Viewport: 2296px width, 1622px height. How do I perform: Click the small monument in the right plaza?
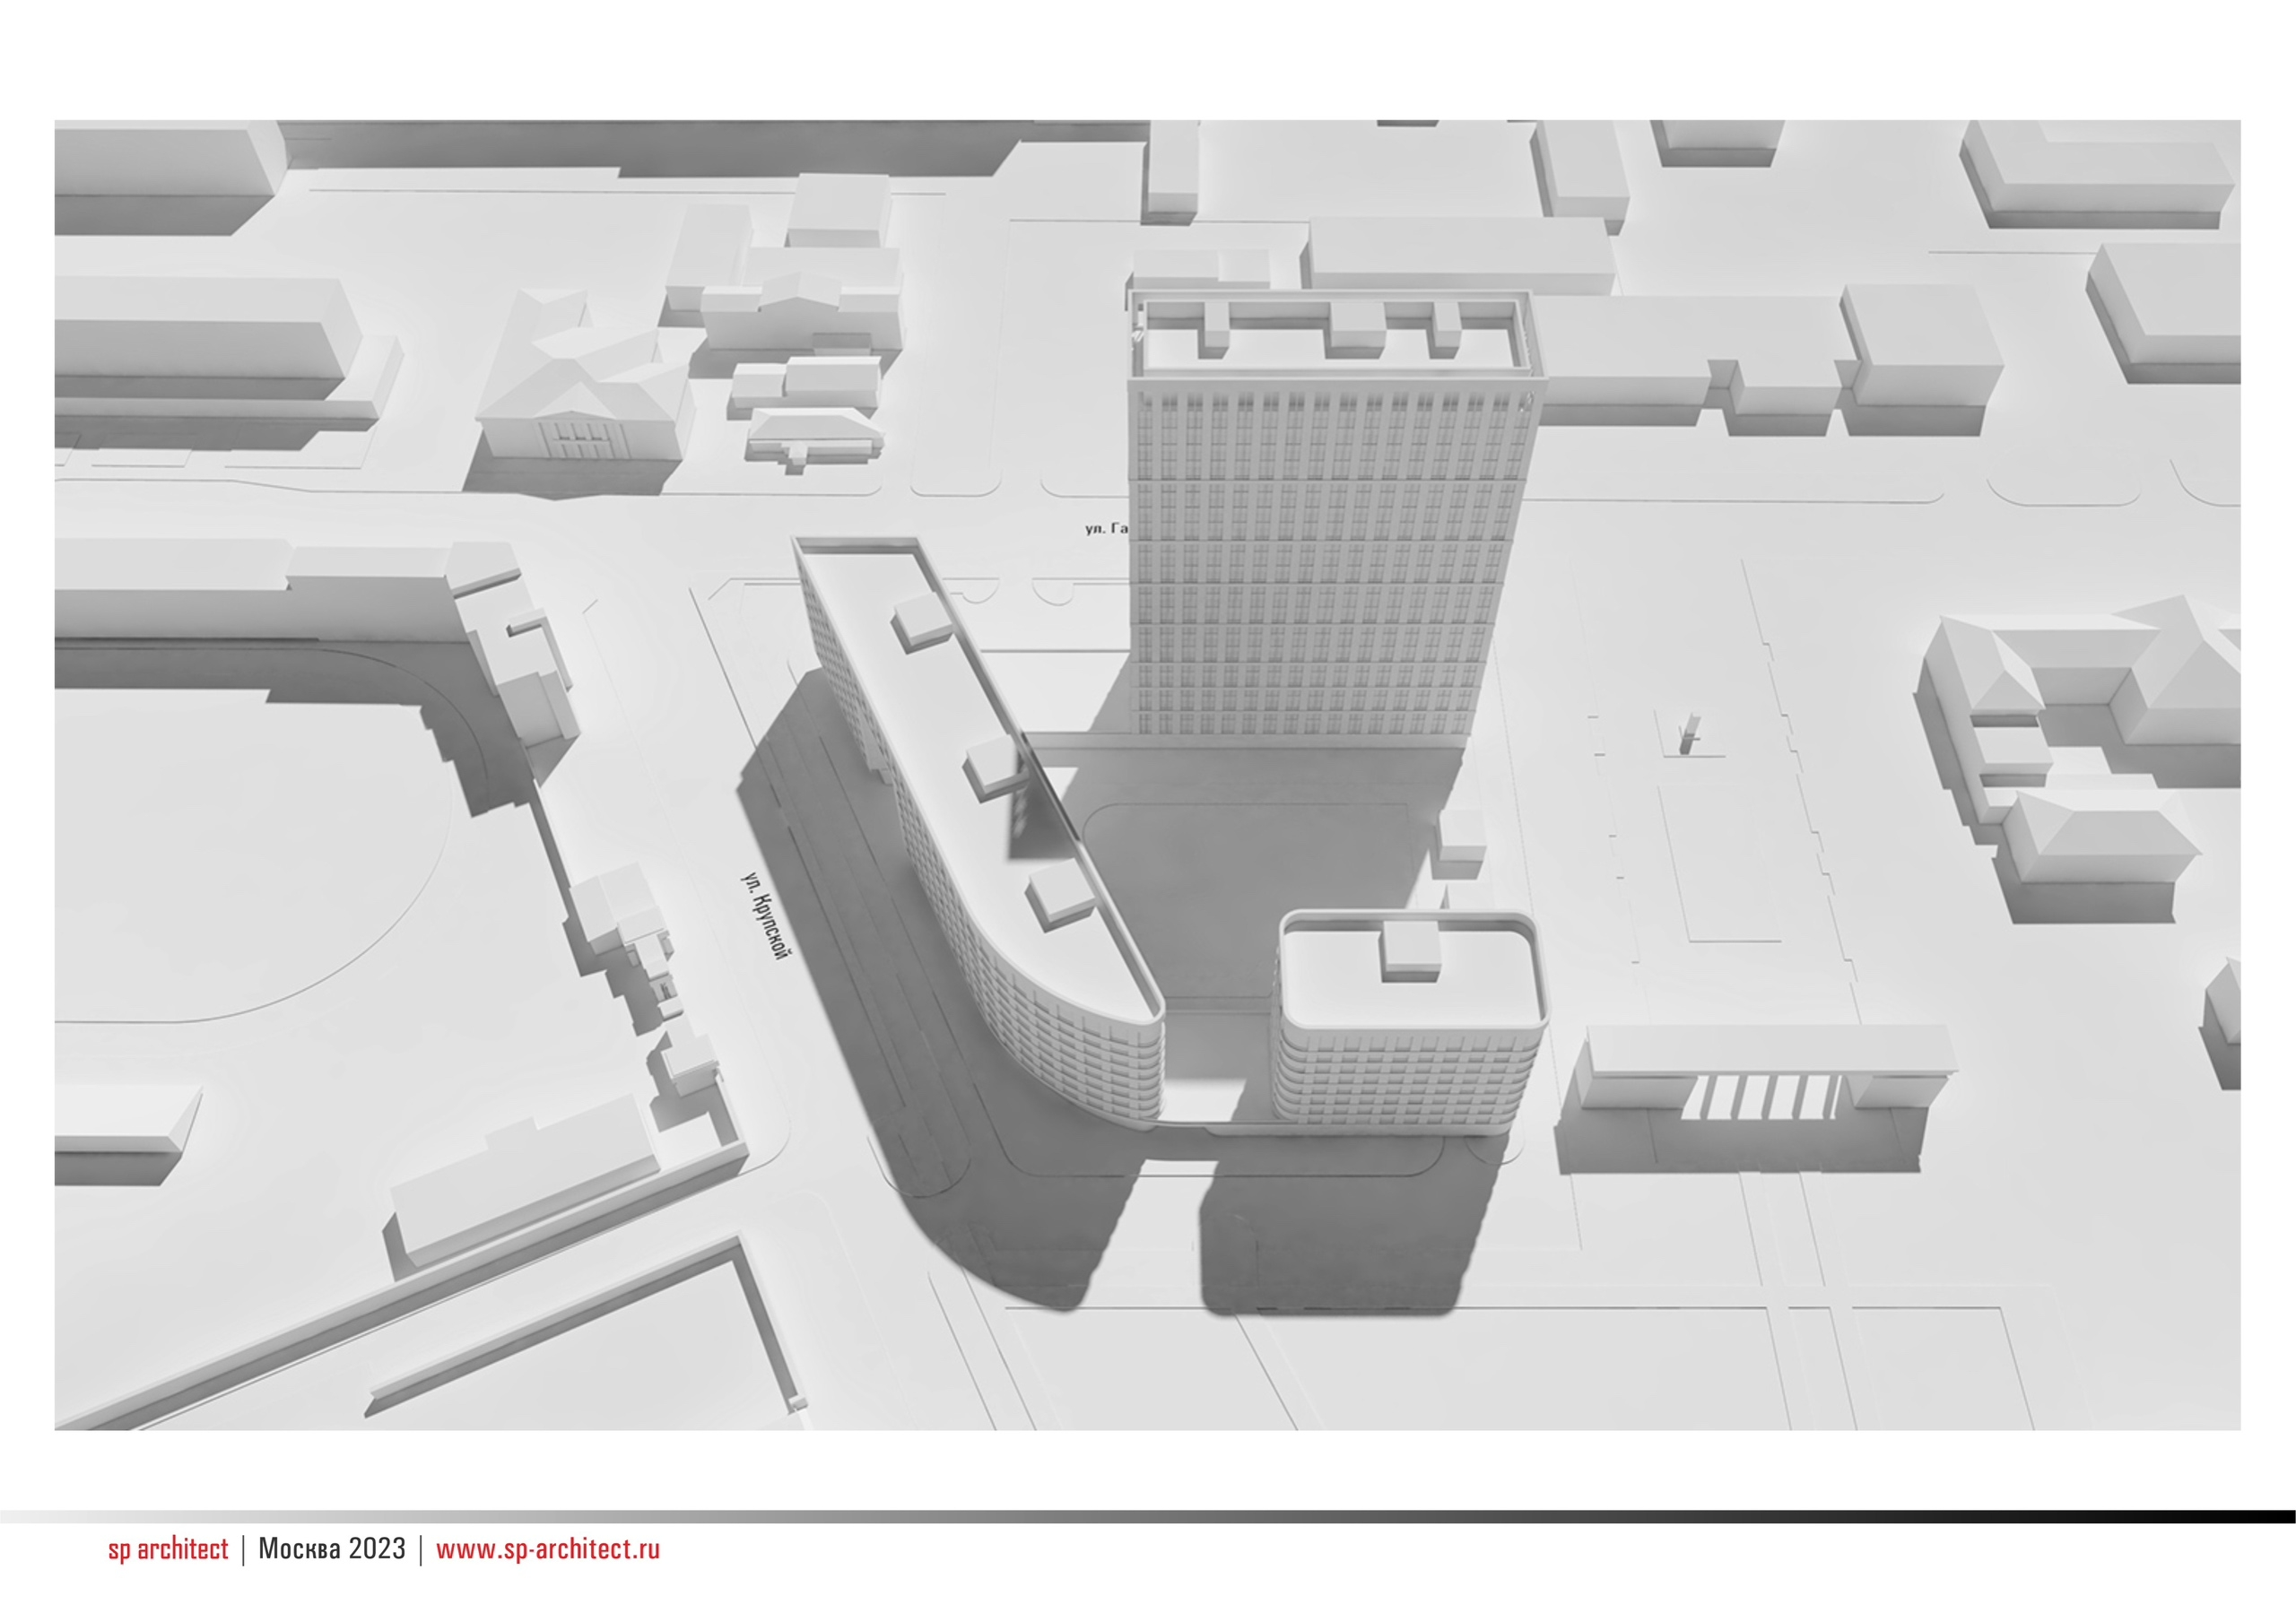(1688, 735)
